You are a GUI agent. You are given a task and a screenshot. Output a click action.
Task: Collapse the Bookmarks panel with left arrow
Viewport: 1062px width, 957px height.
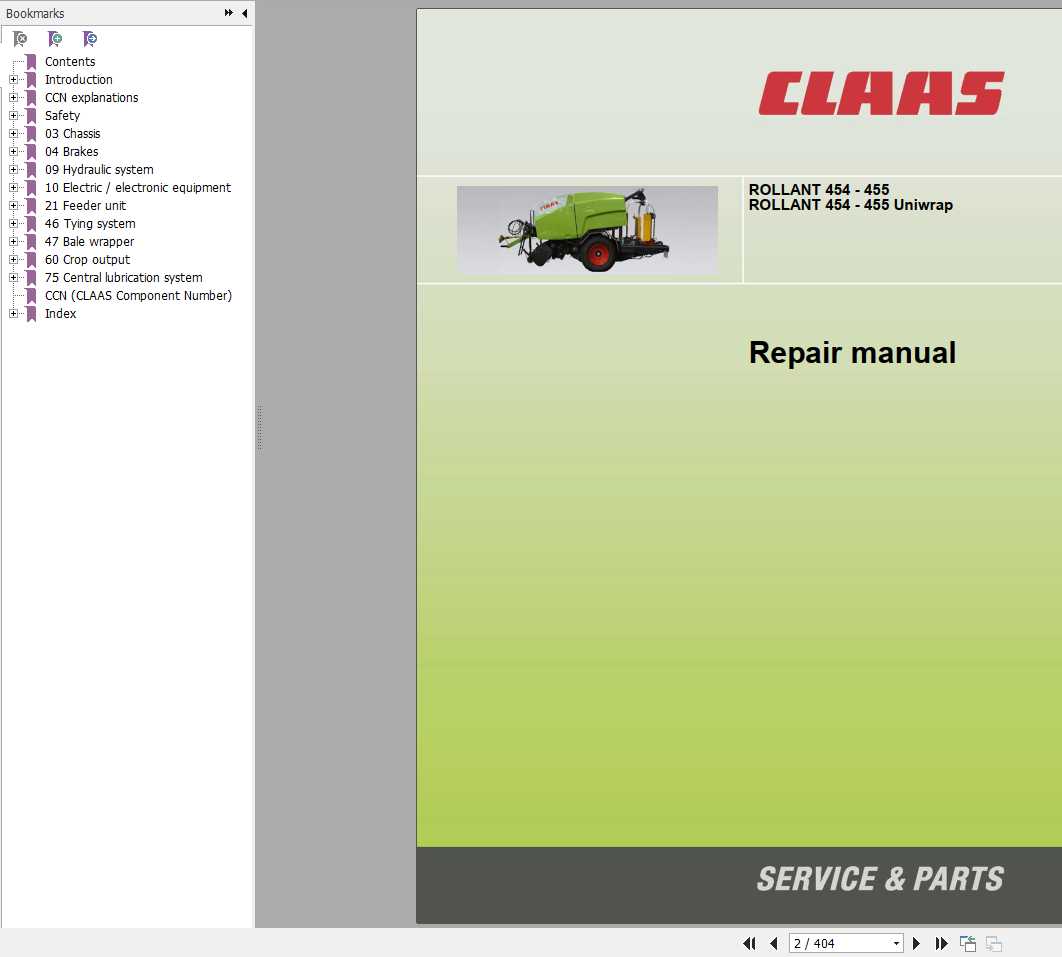click(x=245, y=13)
